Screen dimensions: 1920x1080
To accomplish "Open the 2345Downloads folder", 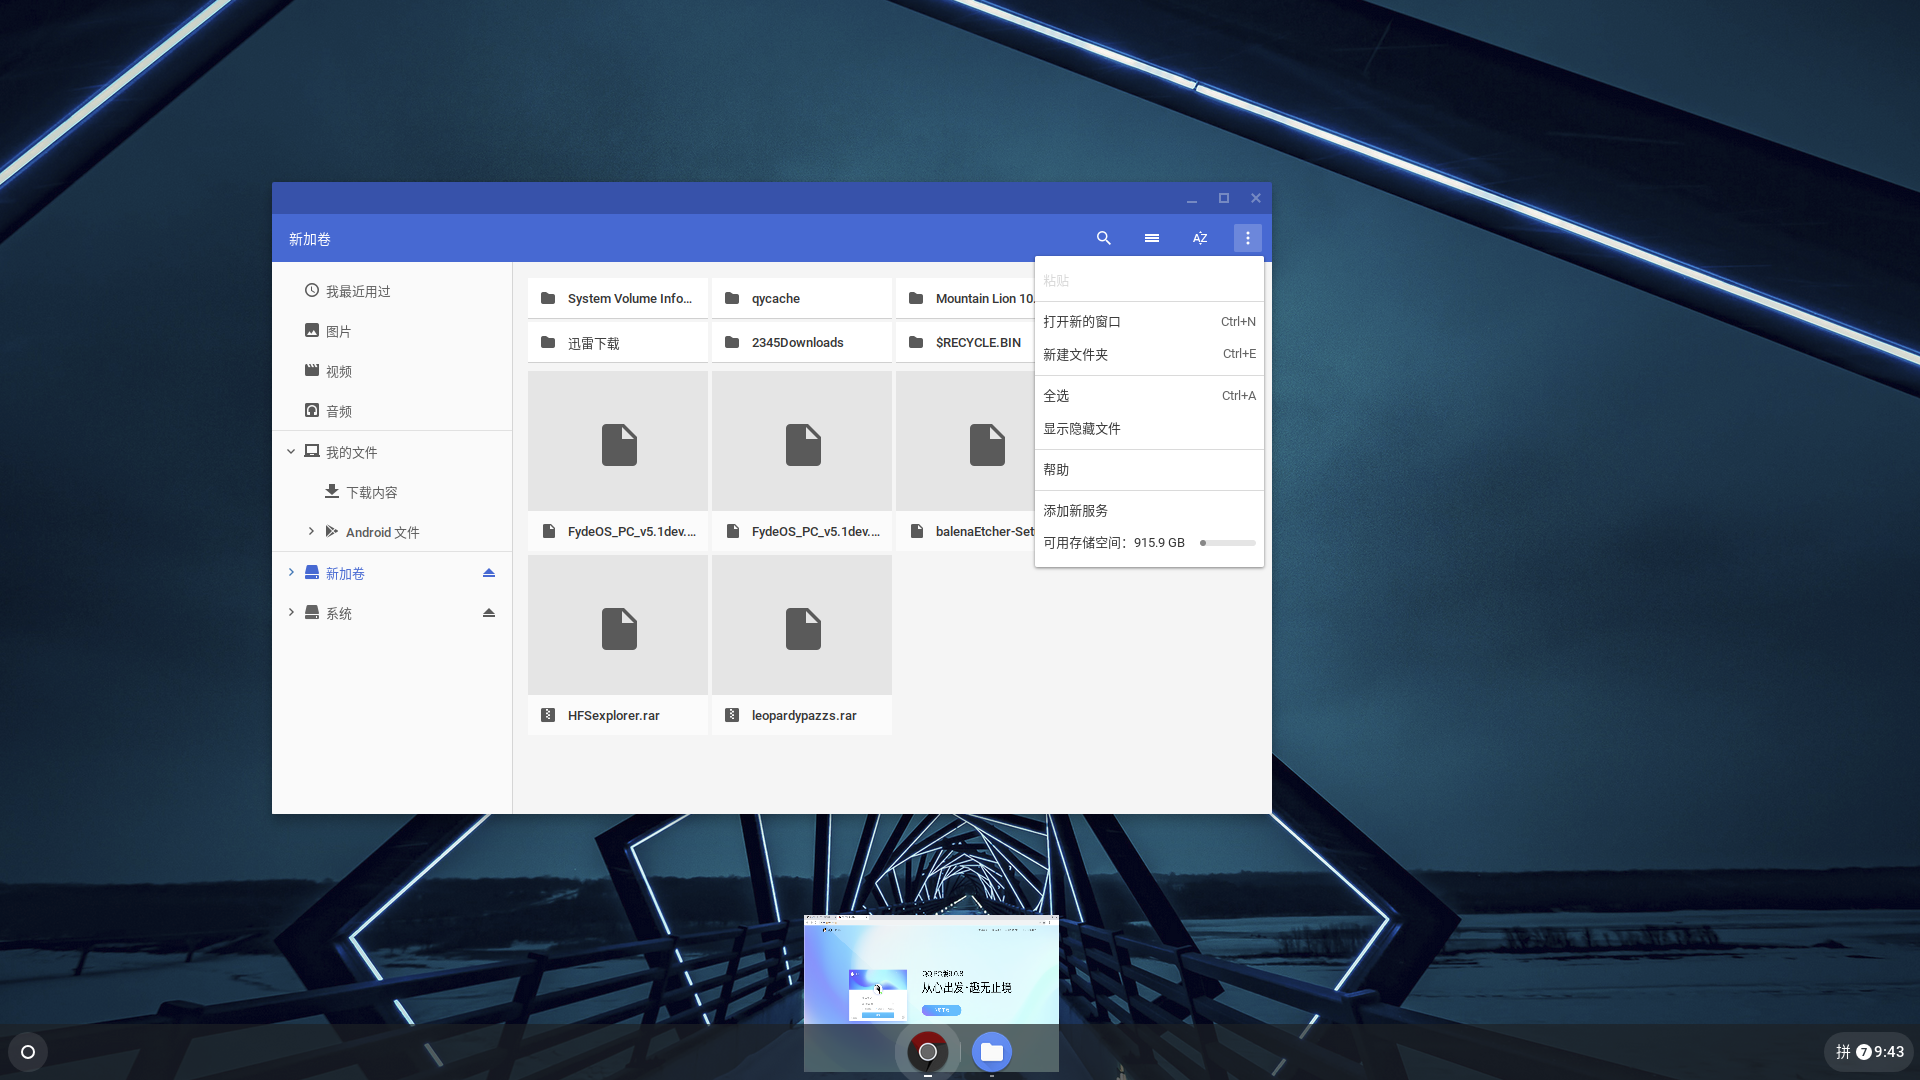I will (797, 342).
